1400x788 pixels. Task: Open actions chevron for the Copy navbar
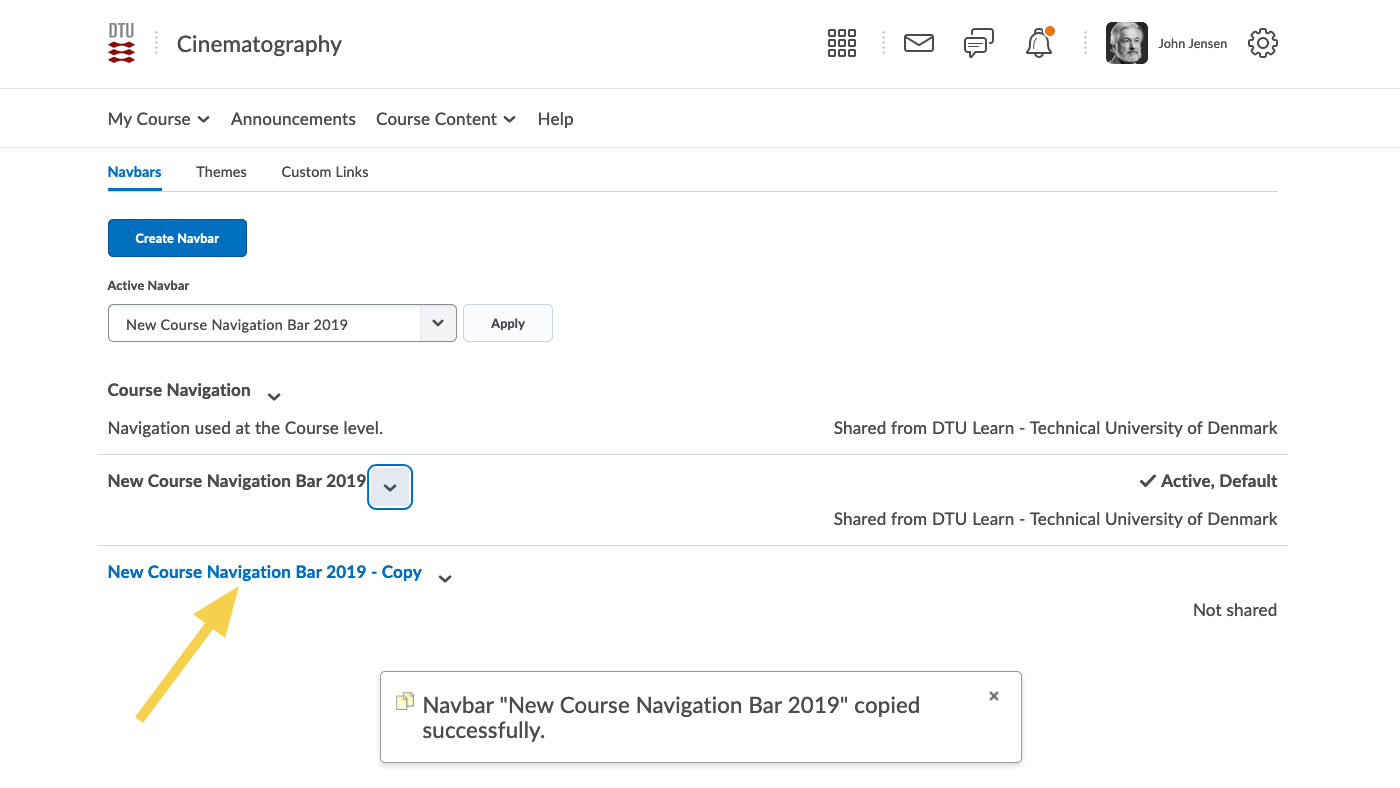click(x=445, y=578)
